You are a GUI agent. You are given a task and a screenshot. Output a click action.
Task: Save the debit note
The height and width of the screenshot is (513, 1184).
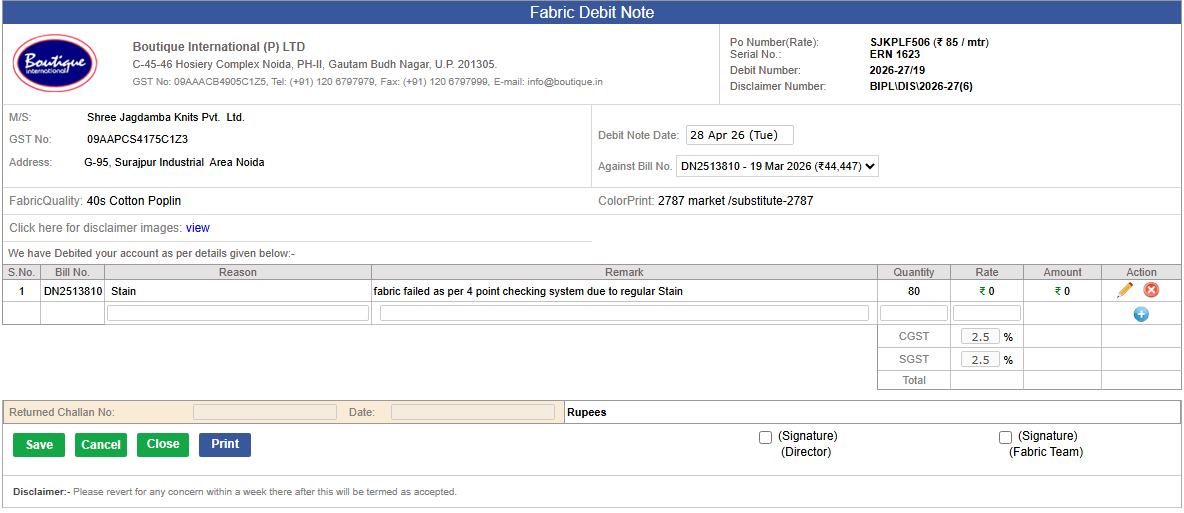click(x=39, y=445)
